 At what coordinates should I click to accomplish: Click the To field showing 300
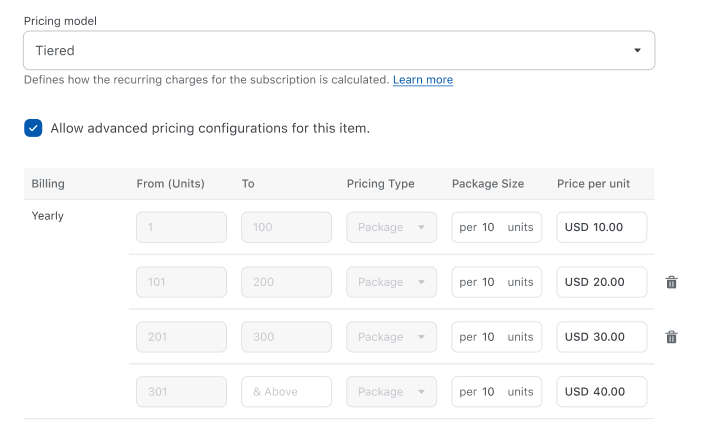point(286,337)
